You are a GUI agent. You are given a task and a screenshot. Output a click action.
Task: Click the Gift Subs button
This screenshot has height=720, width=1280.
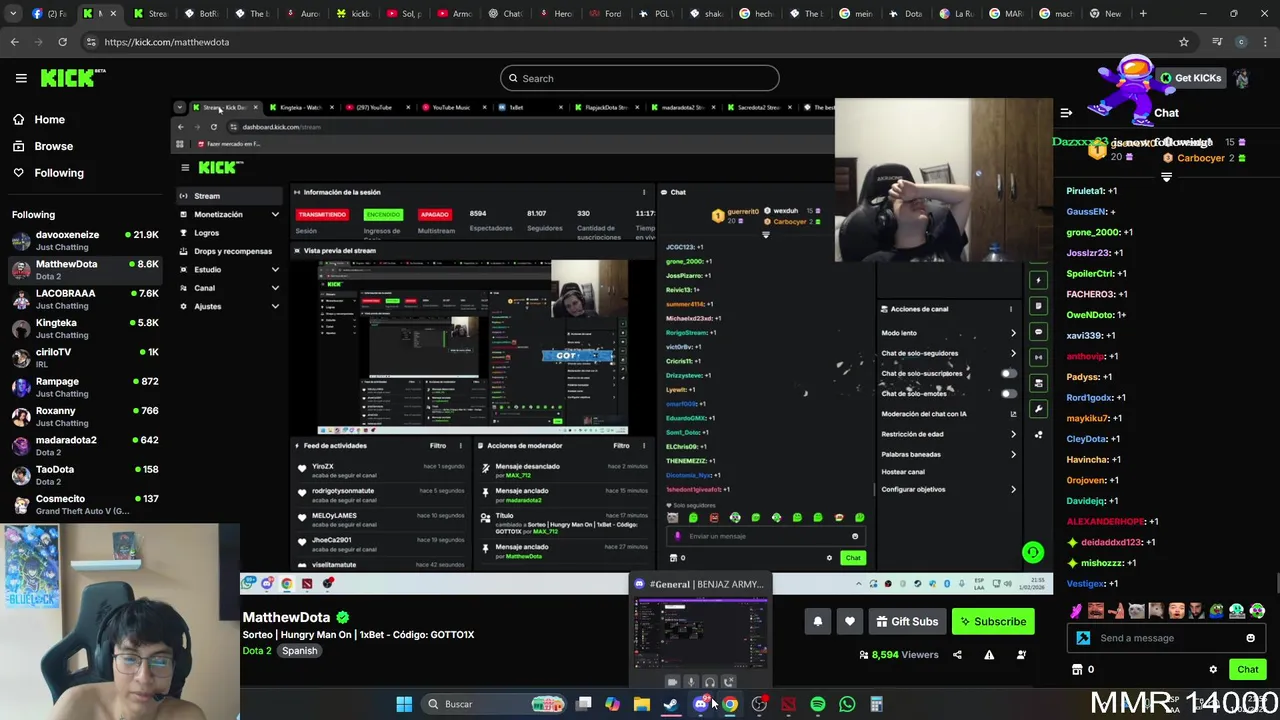[907, 621]
